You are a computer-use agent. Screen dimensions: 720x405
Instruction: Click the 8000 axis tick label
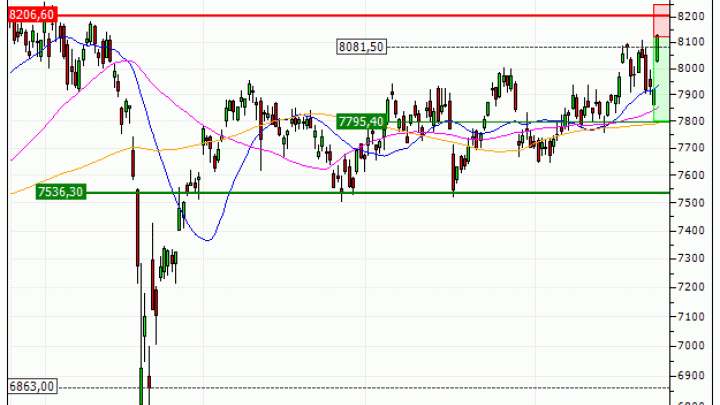click(691, 68)
